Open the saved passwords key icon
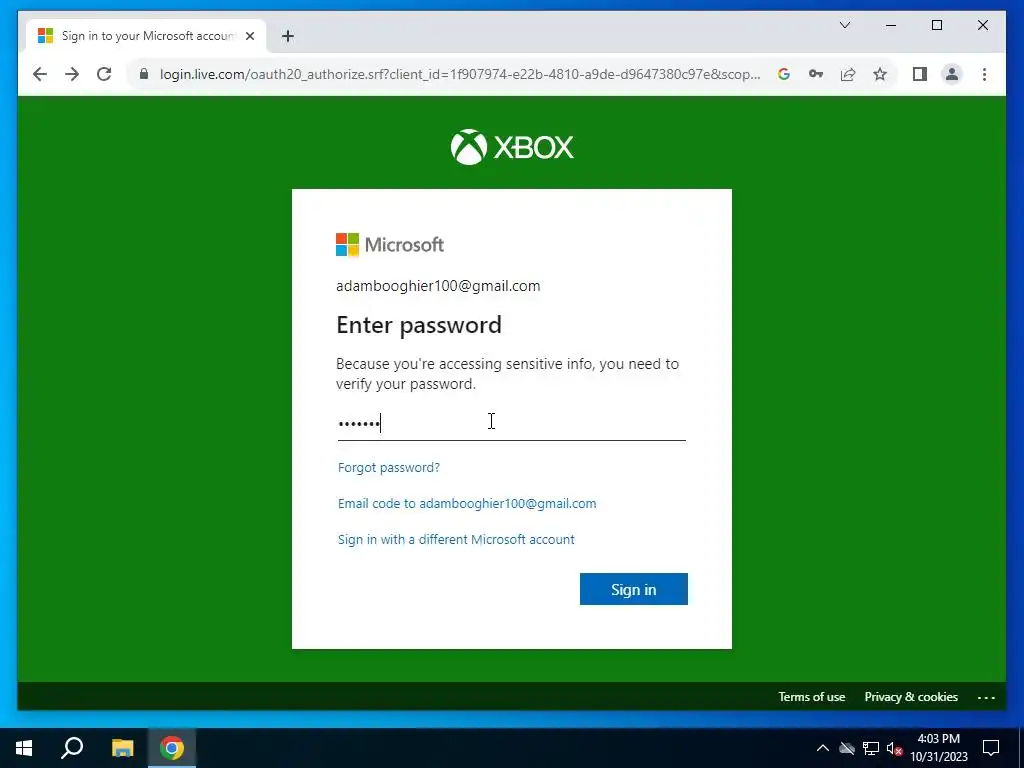Viewport: 1024px width, 768px height. coord(816,74)
